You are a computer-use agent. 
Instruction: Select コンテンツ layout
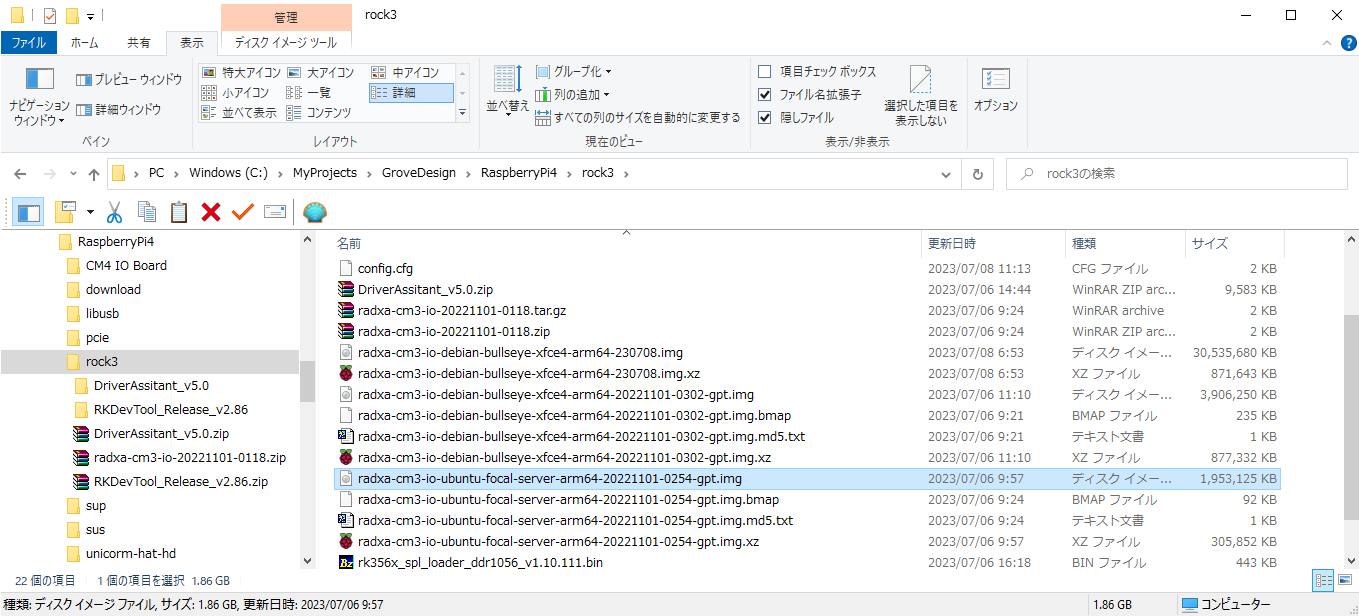tap(319, 113)
